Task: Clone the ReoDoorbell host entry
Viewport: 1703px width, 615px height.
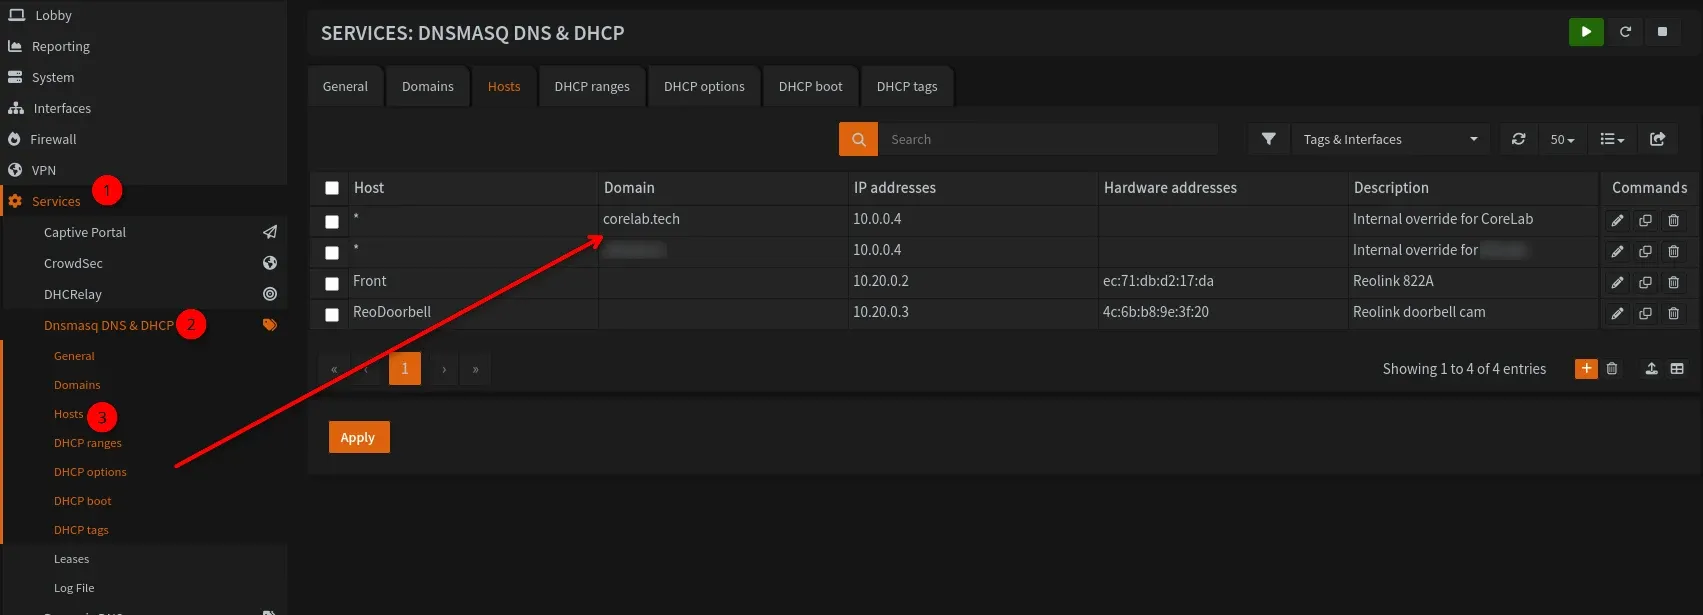Action: pyautogui.click(x=1645, y=314)
